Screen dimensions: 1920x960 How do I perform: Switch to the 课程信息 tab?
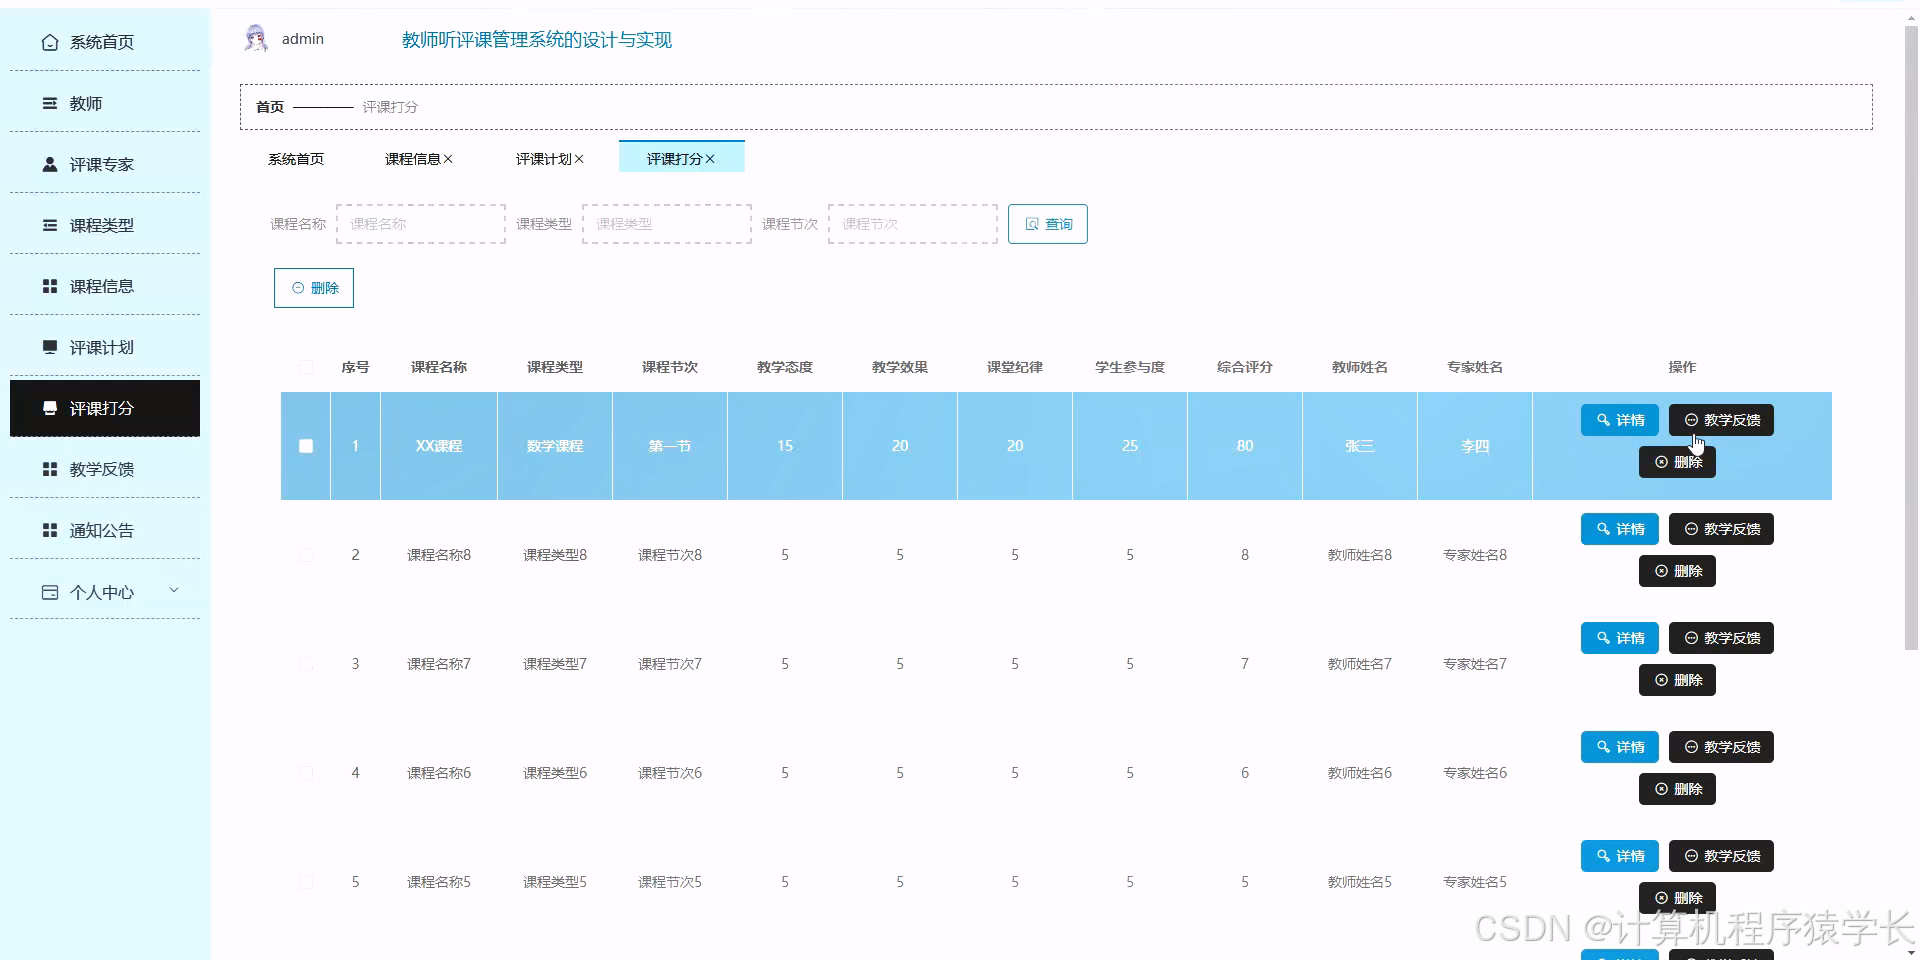[x=413, y=158]
